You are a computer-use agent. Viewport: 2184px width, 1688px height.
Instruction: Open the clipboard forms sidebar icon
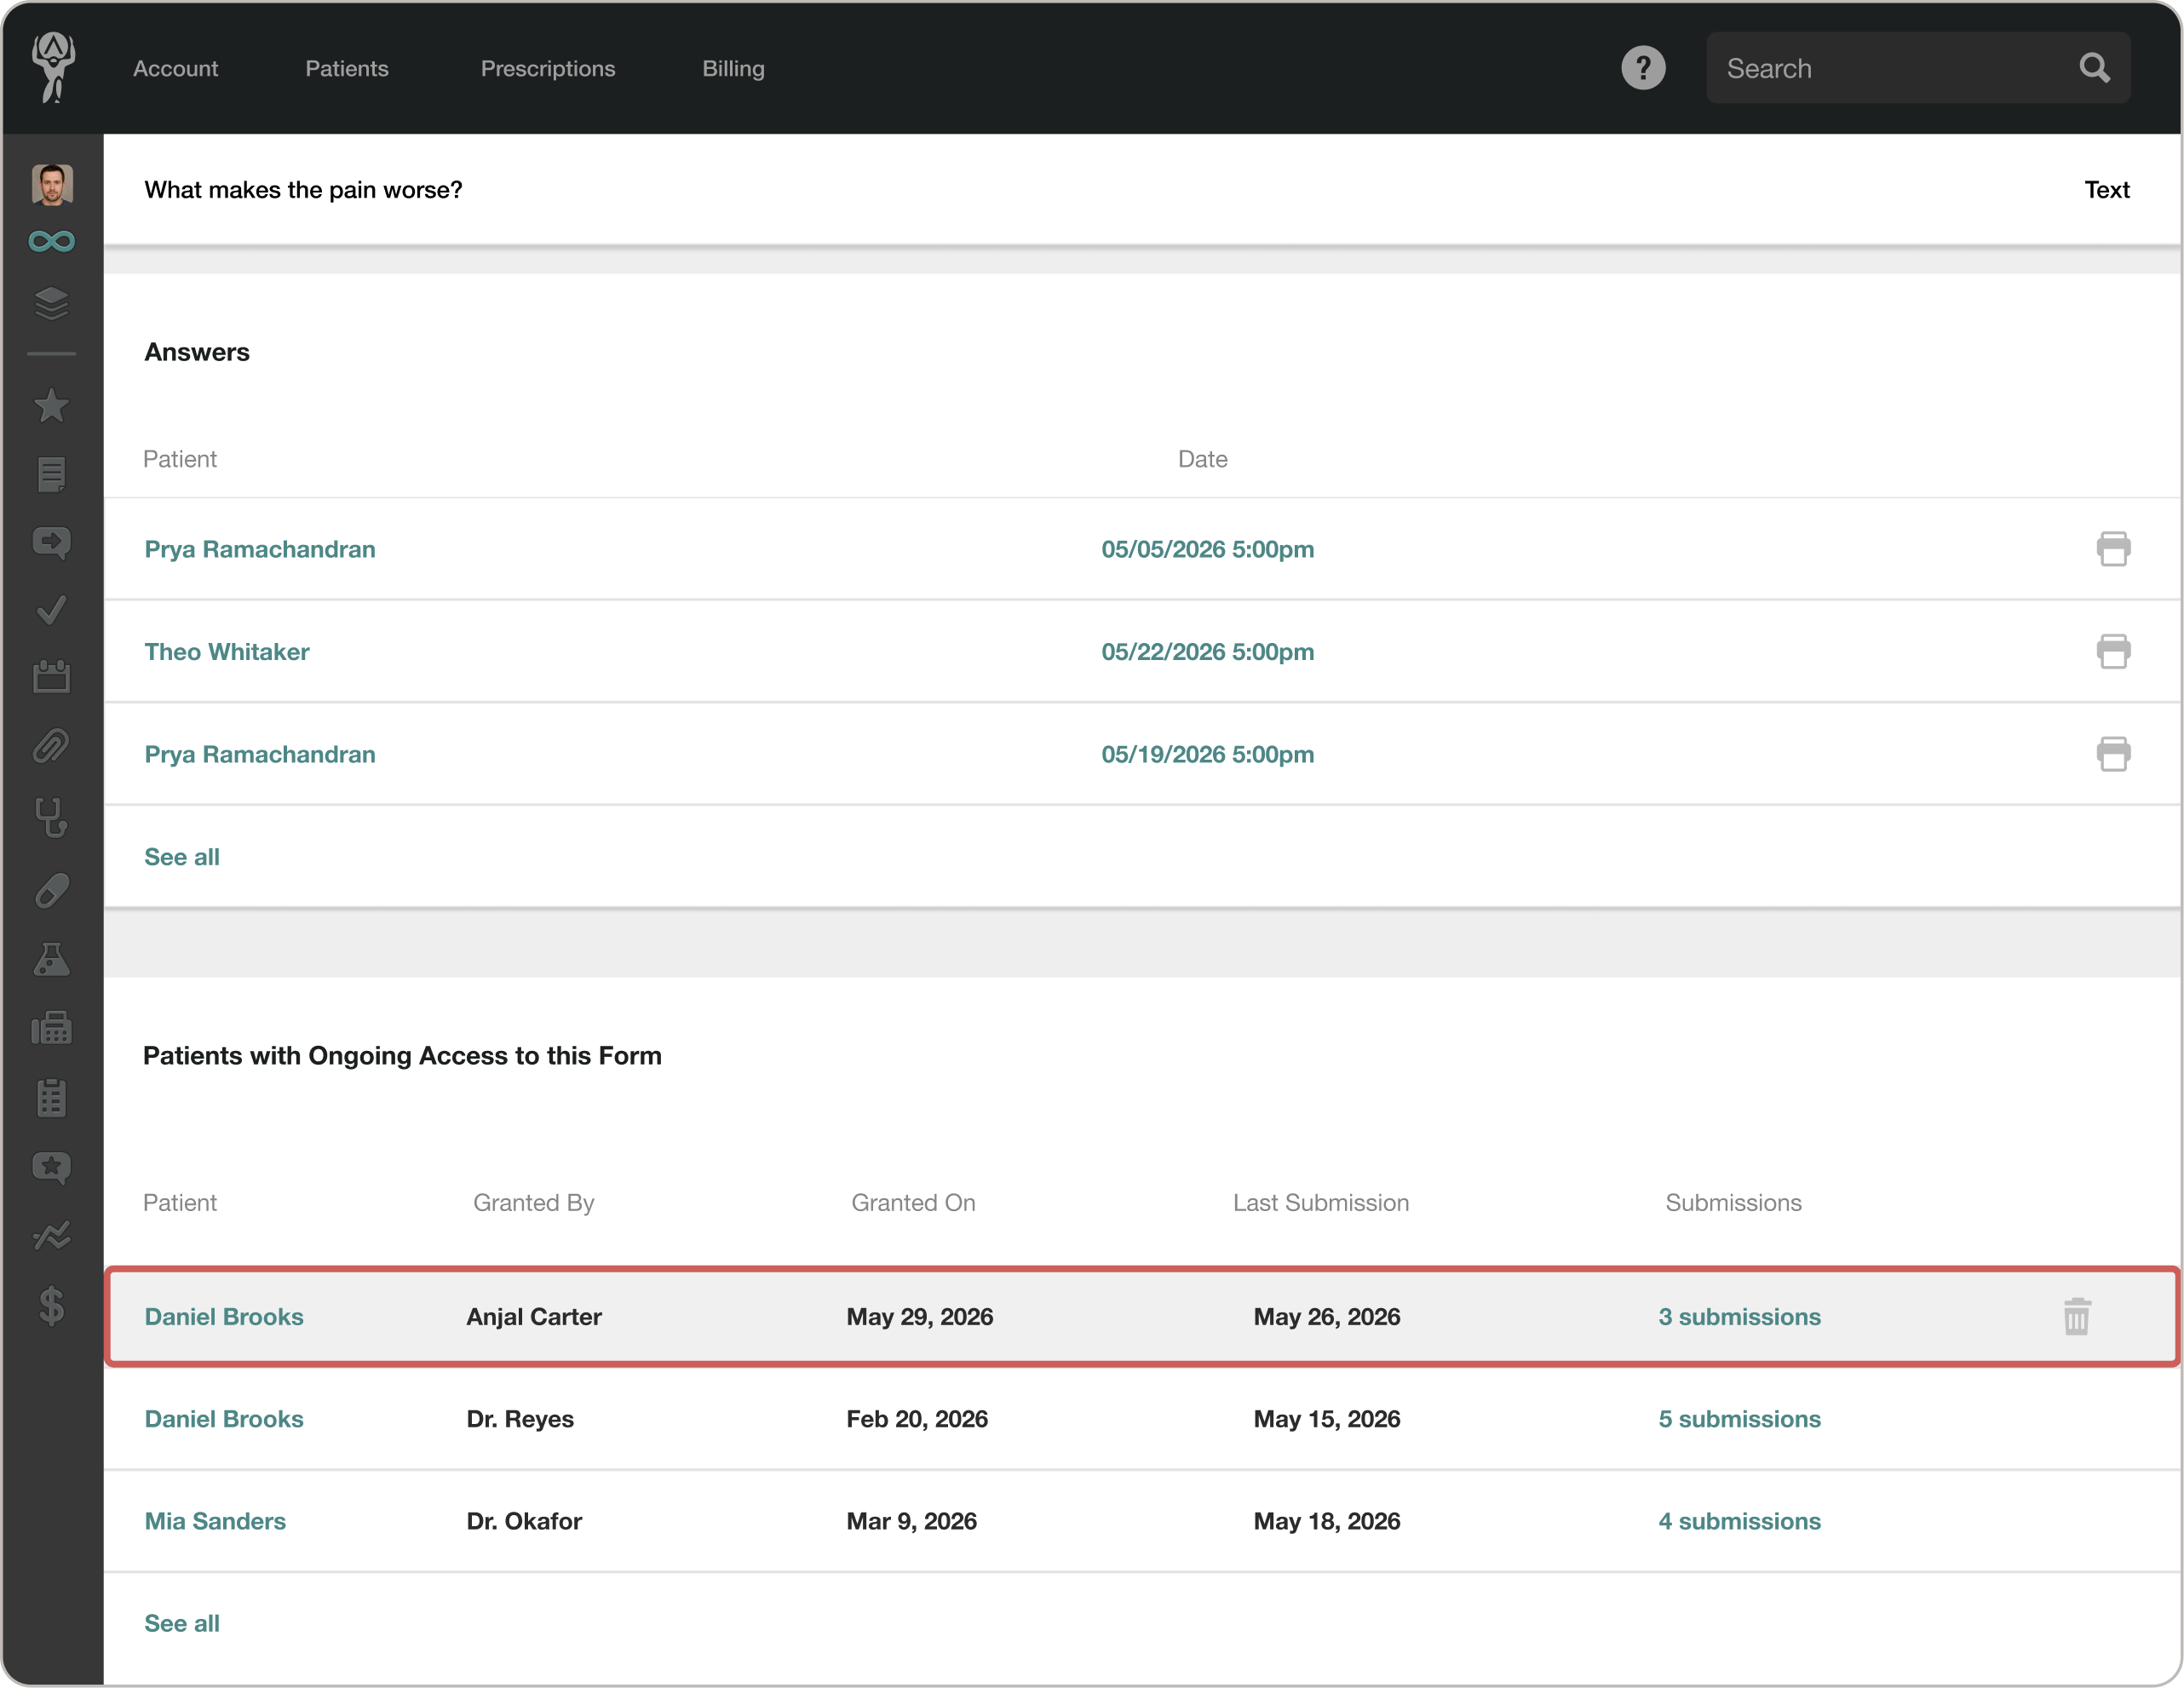coord(52,1098)
